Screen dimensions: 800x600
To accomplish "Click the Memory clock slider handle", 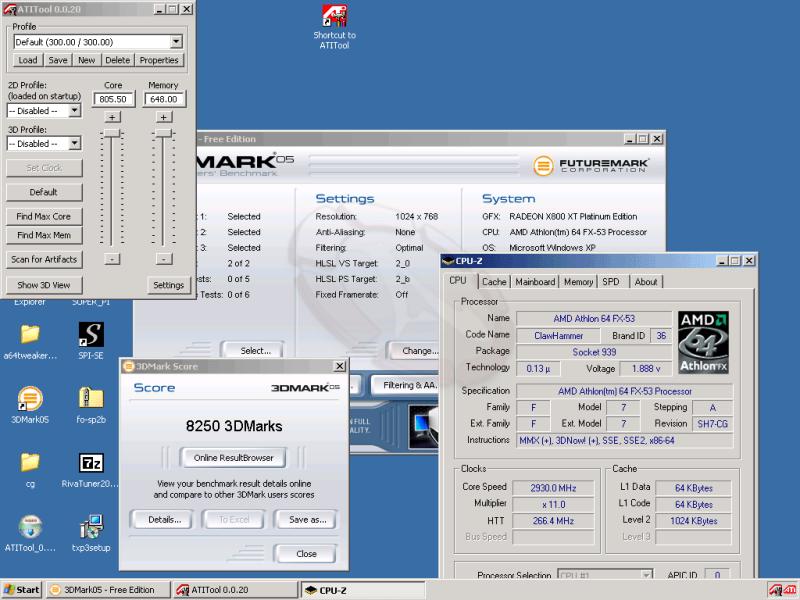I will [163, 133].
